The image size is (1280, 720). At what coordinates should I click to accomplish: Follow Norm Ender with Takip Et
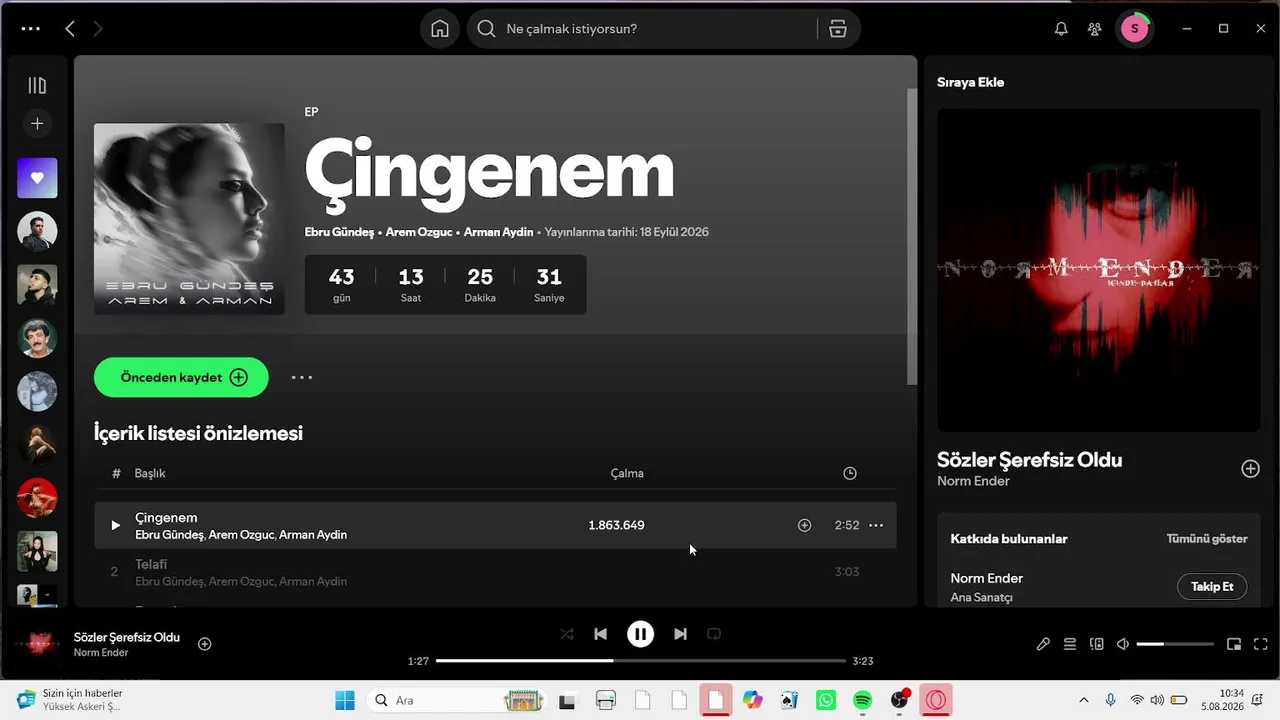tap(1212, 587)
